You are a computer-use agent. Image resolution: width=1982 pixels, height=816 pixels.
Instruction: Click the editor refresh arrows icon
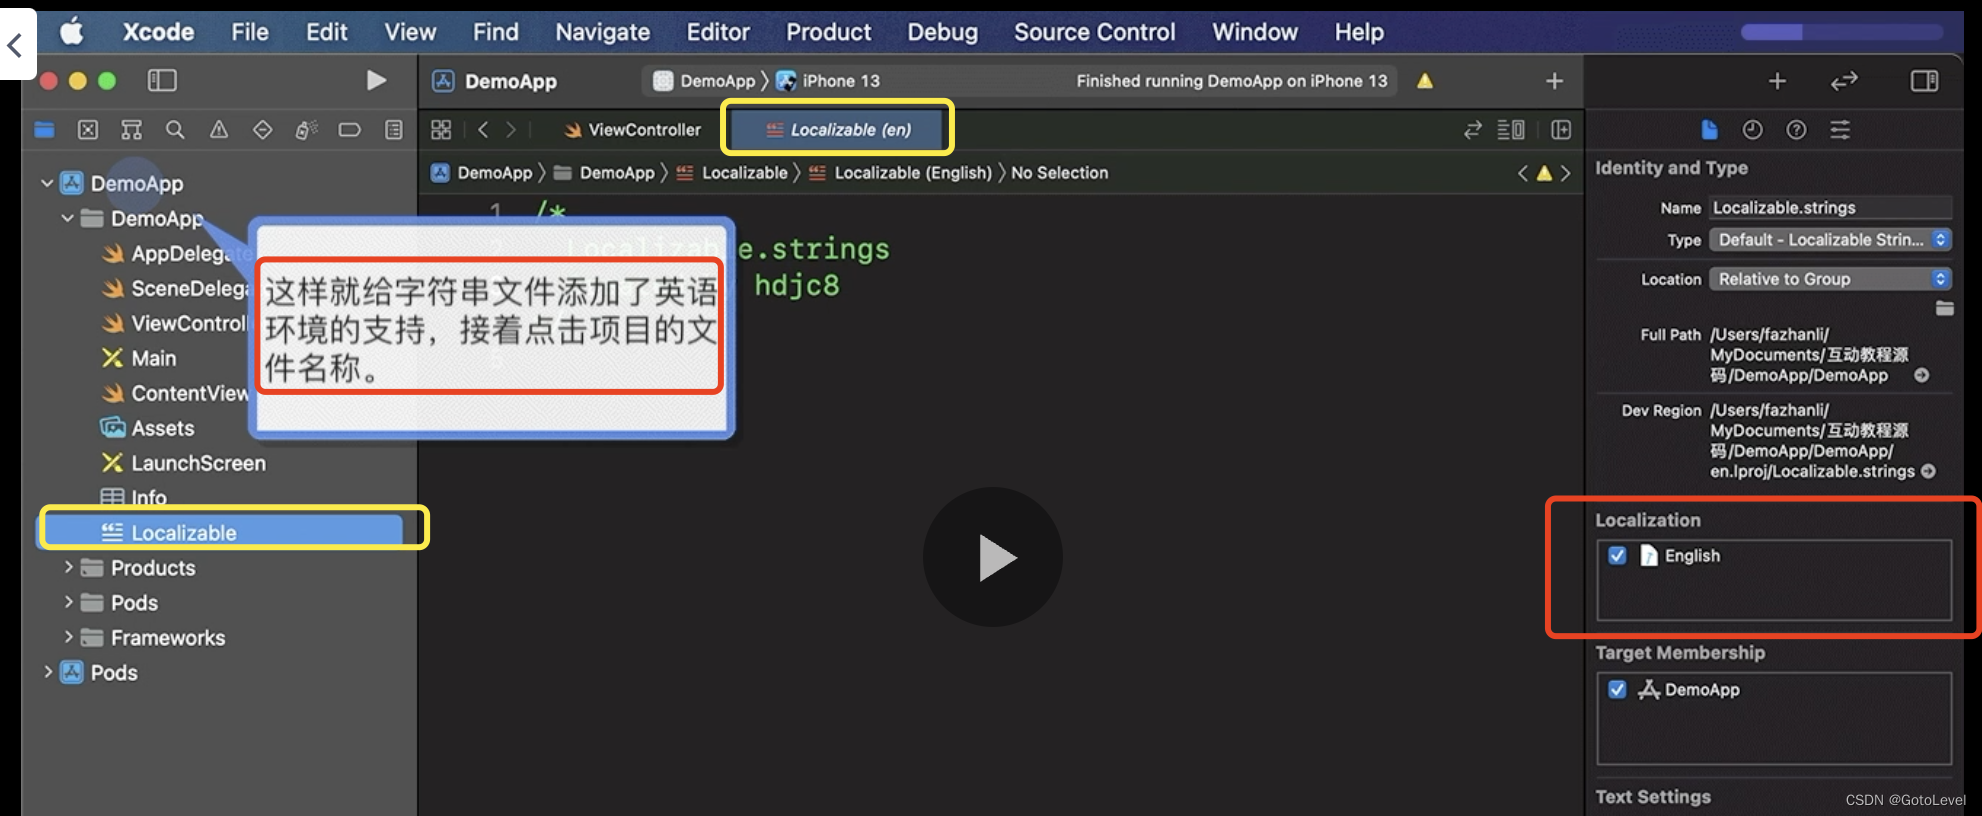(x=1472, y=129)
